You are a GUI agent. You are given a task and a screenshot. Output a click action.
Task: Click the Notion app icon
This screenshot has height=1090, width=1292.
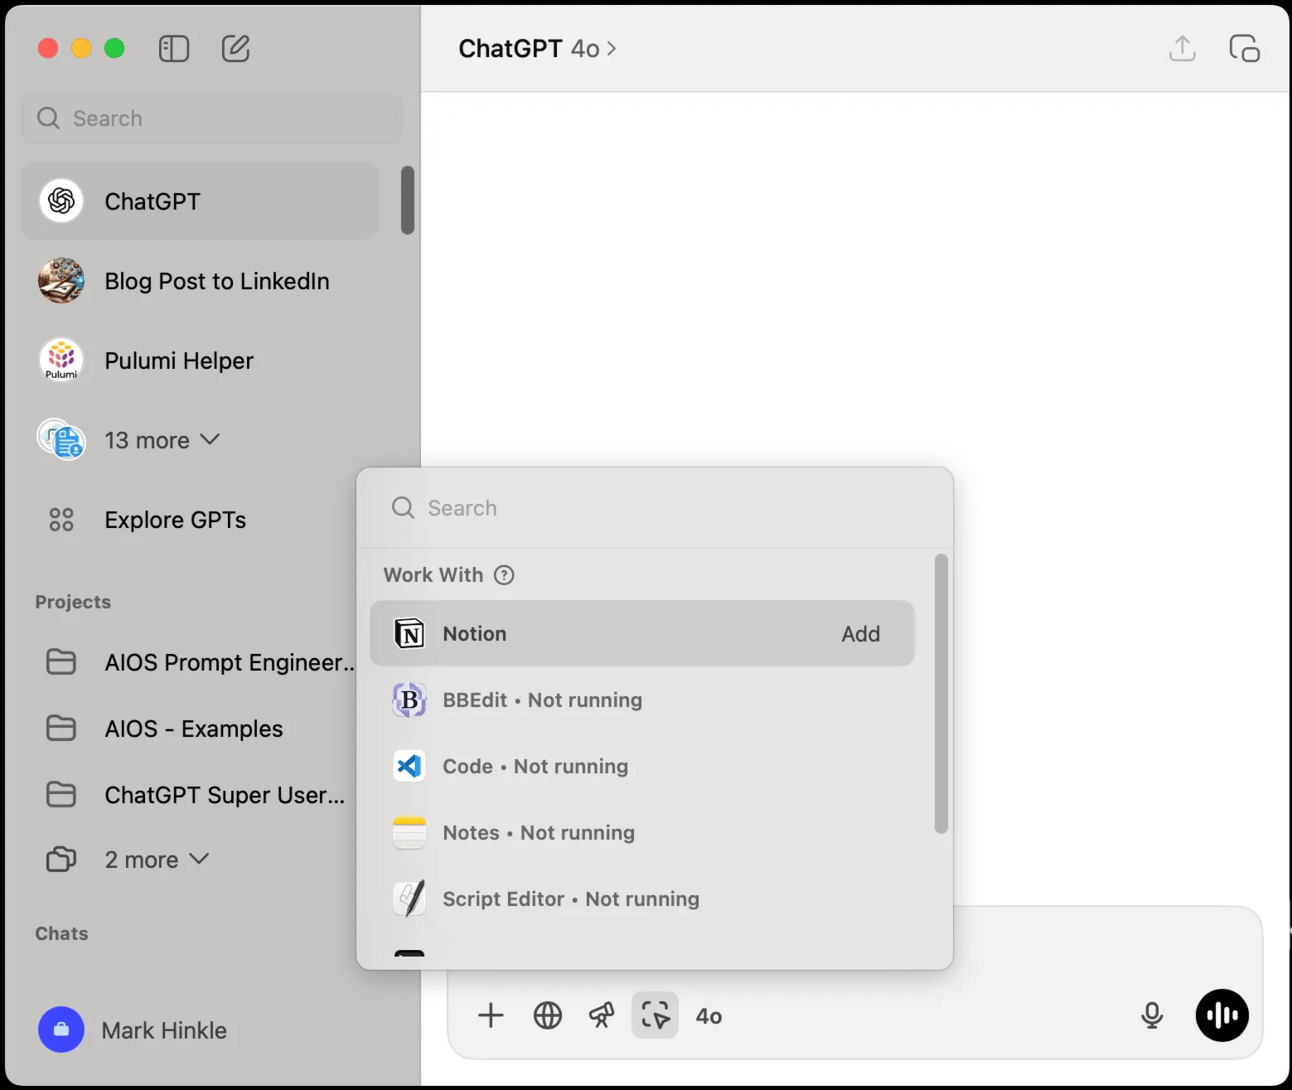point(409,633)
